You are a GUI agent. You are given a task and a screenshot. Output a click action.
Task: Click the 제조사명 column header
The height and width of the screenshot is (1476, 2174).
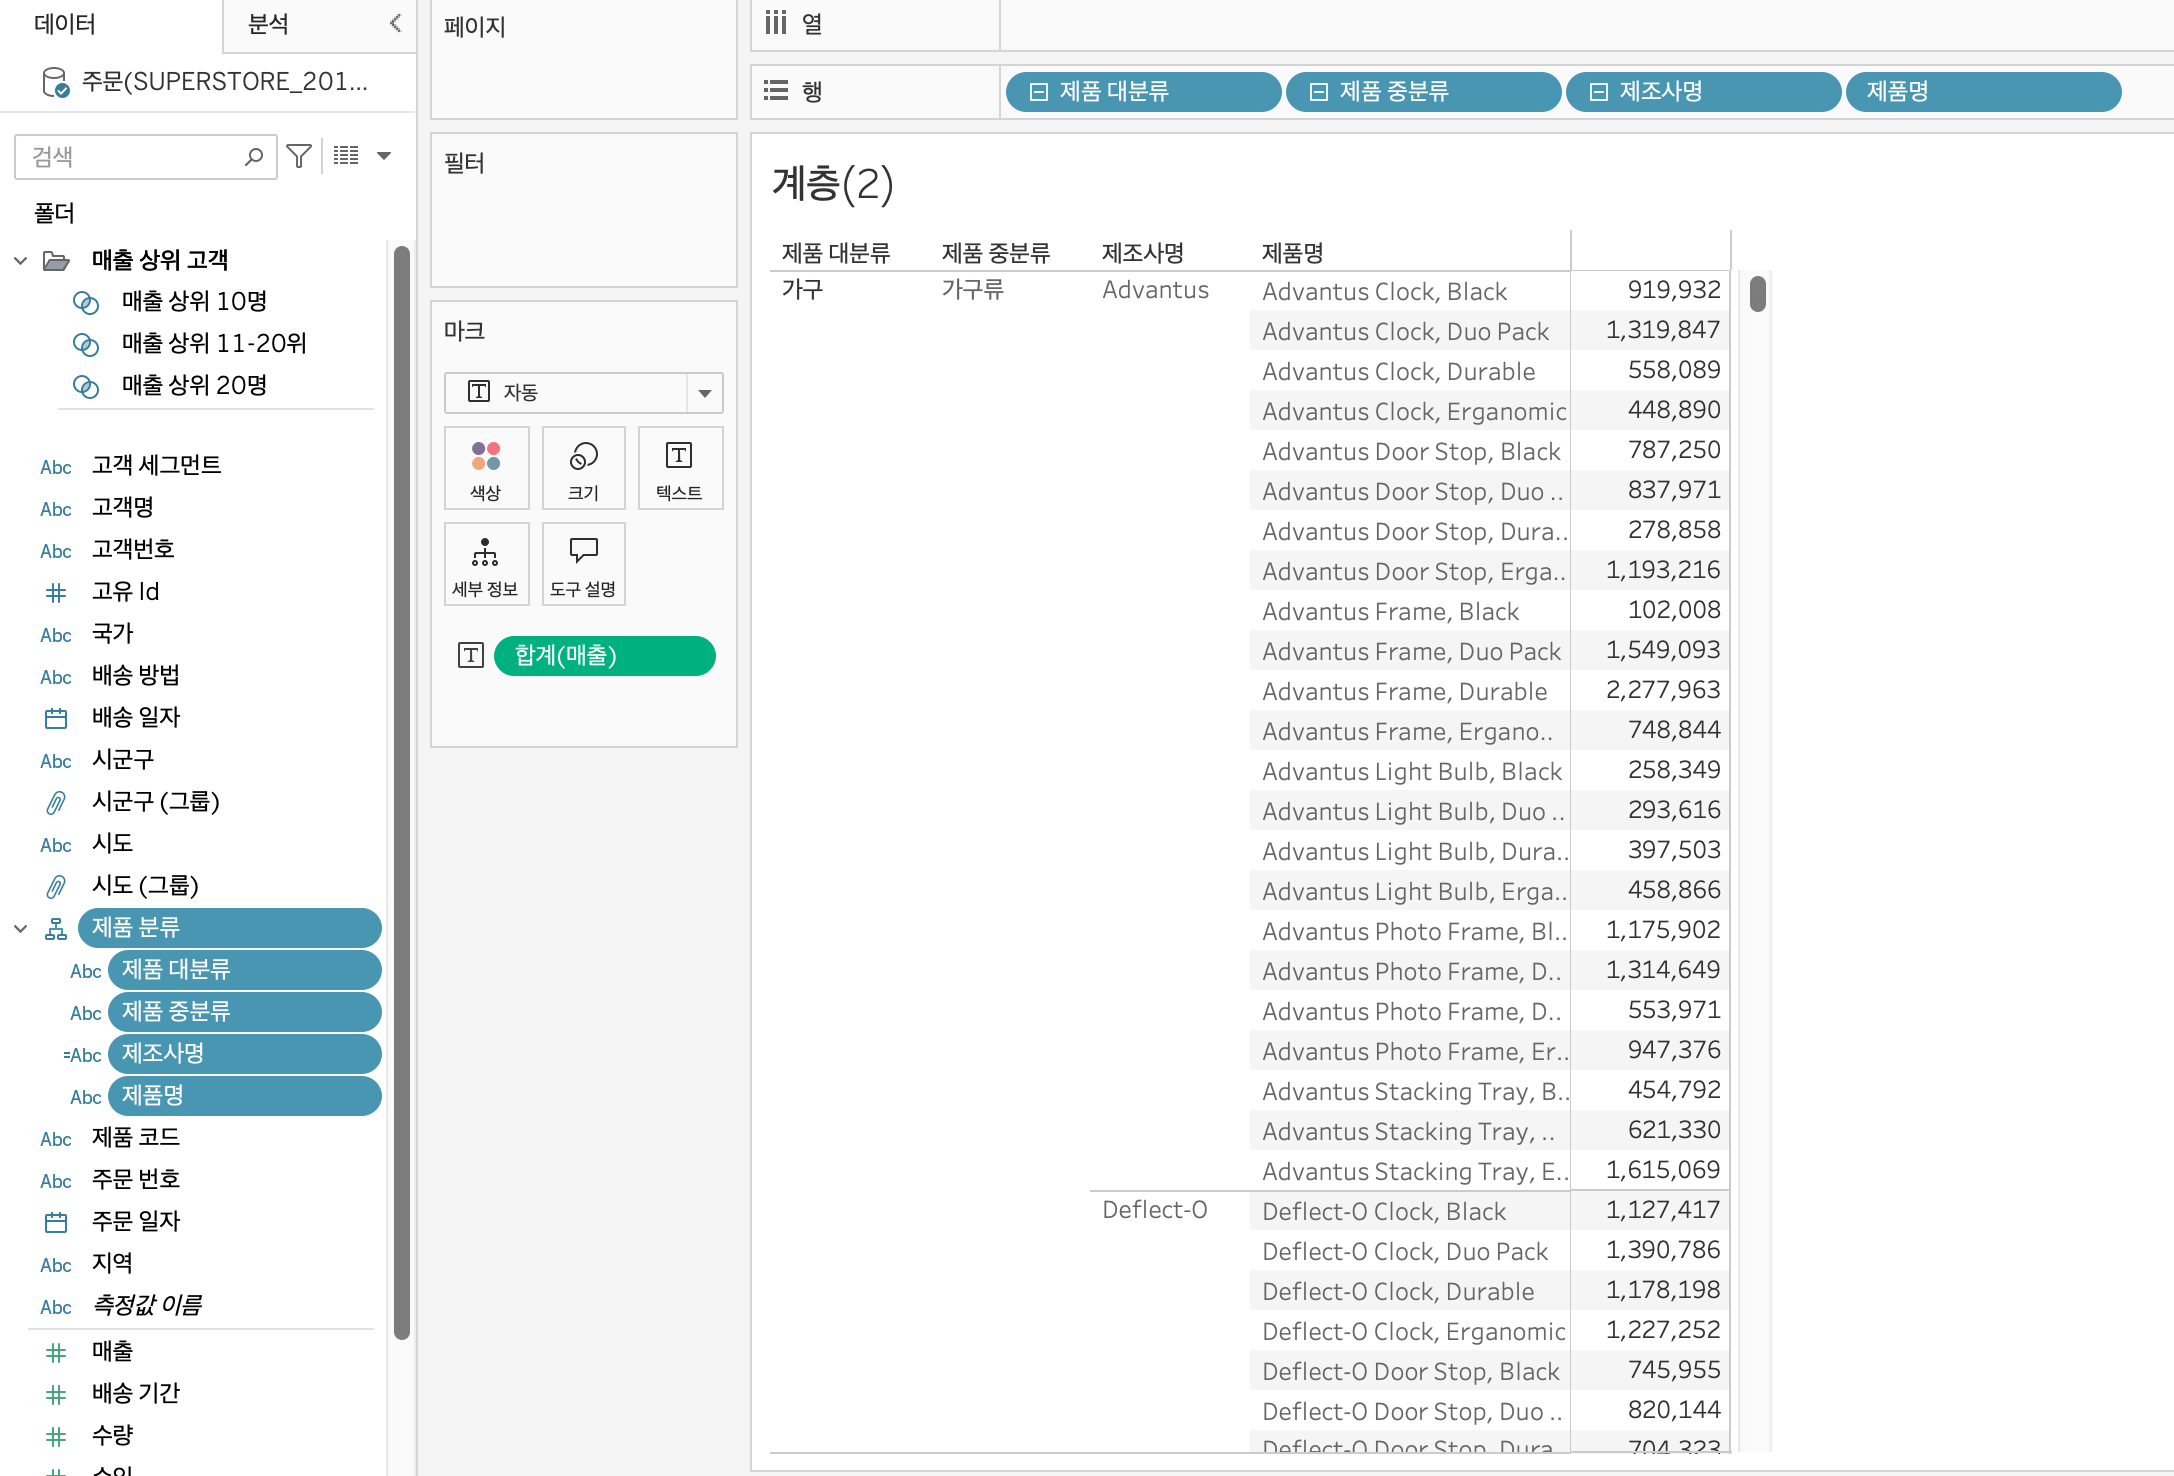(x=1143, y=253)
